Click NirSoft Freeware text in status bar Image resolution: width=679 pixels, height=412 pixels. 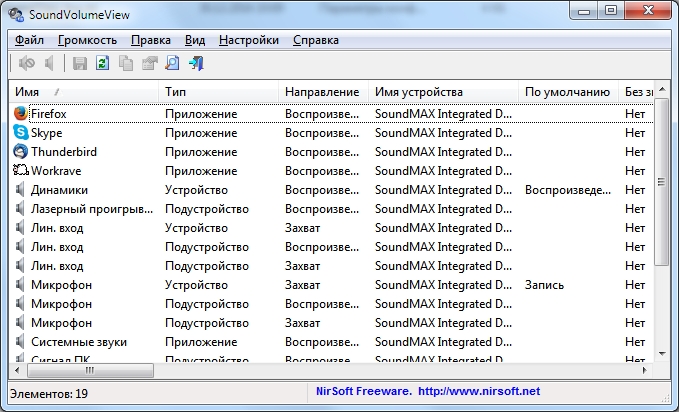pyautogui.click(x=364, y=391)
